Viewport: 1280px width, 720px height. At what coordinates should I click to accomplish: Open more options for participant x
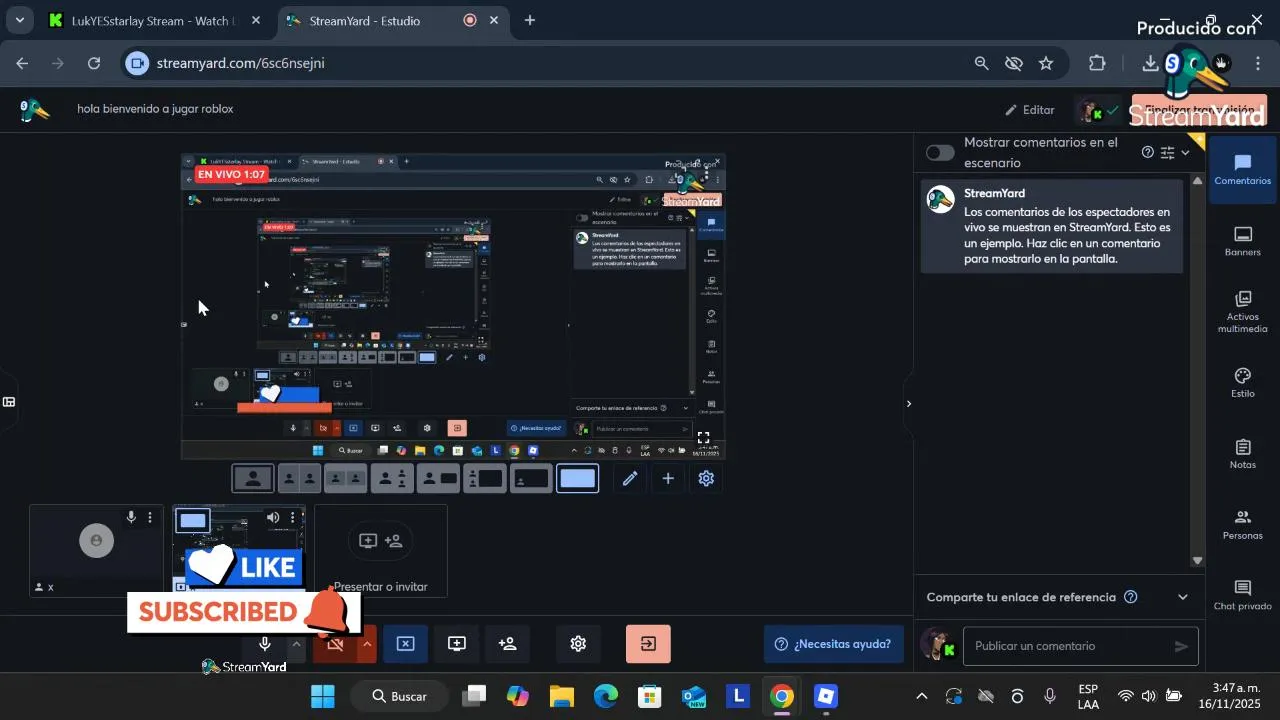pos(150,517)
